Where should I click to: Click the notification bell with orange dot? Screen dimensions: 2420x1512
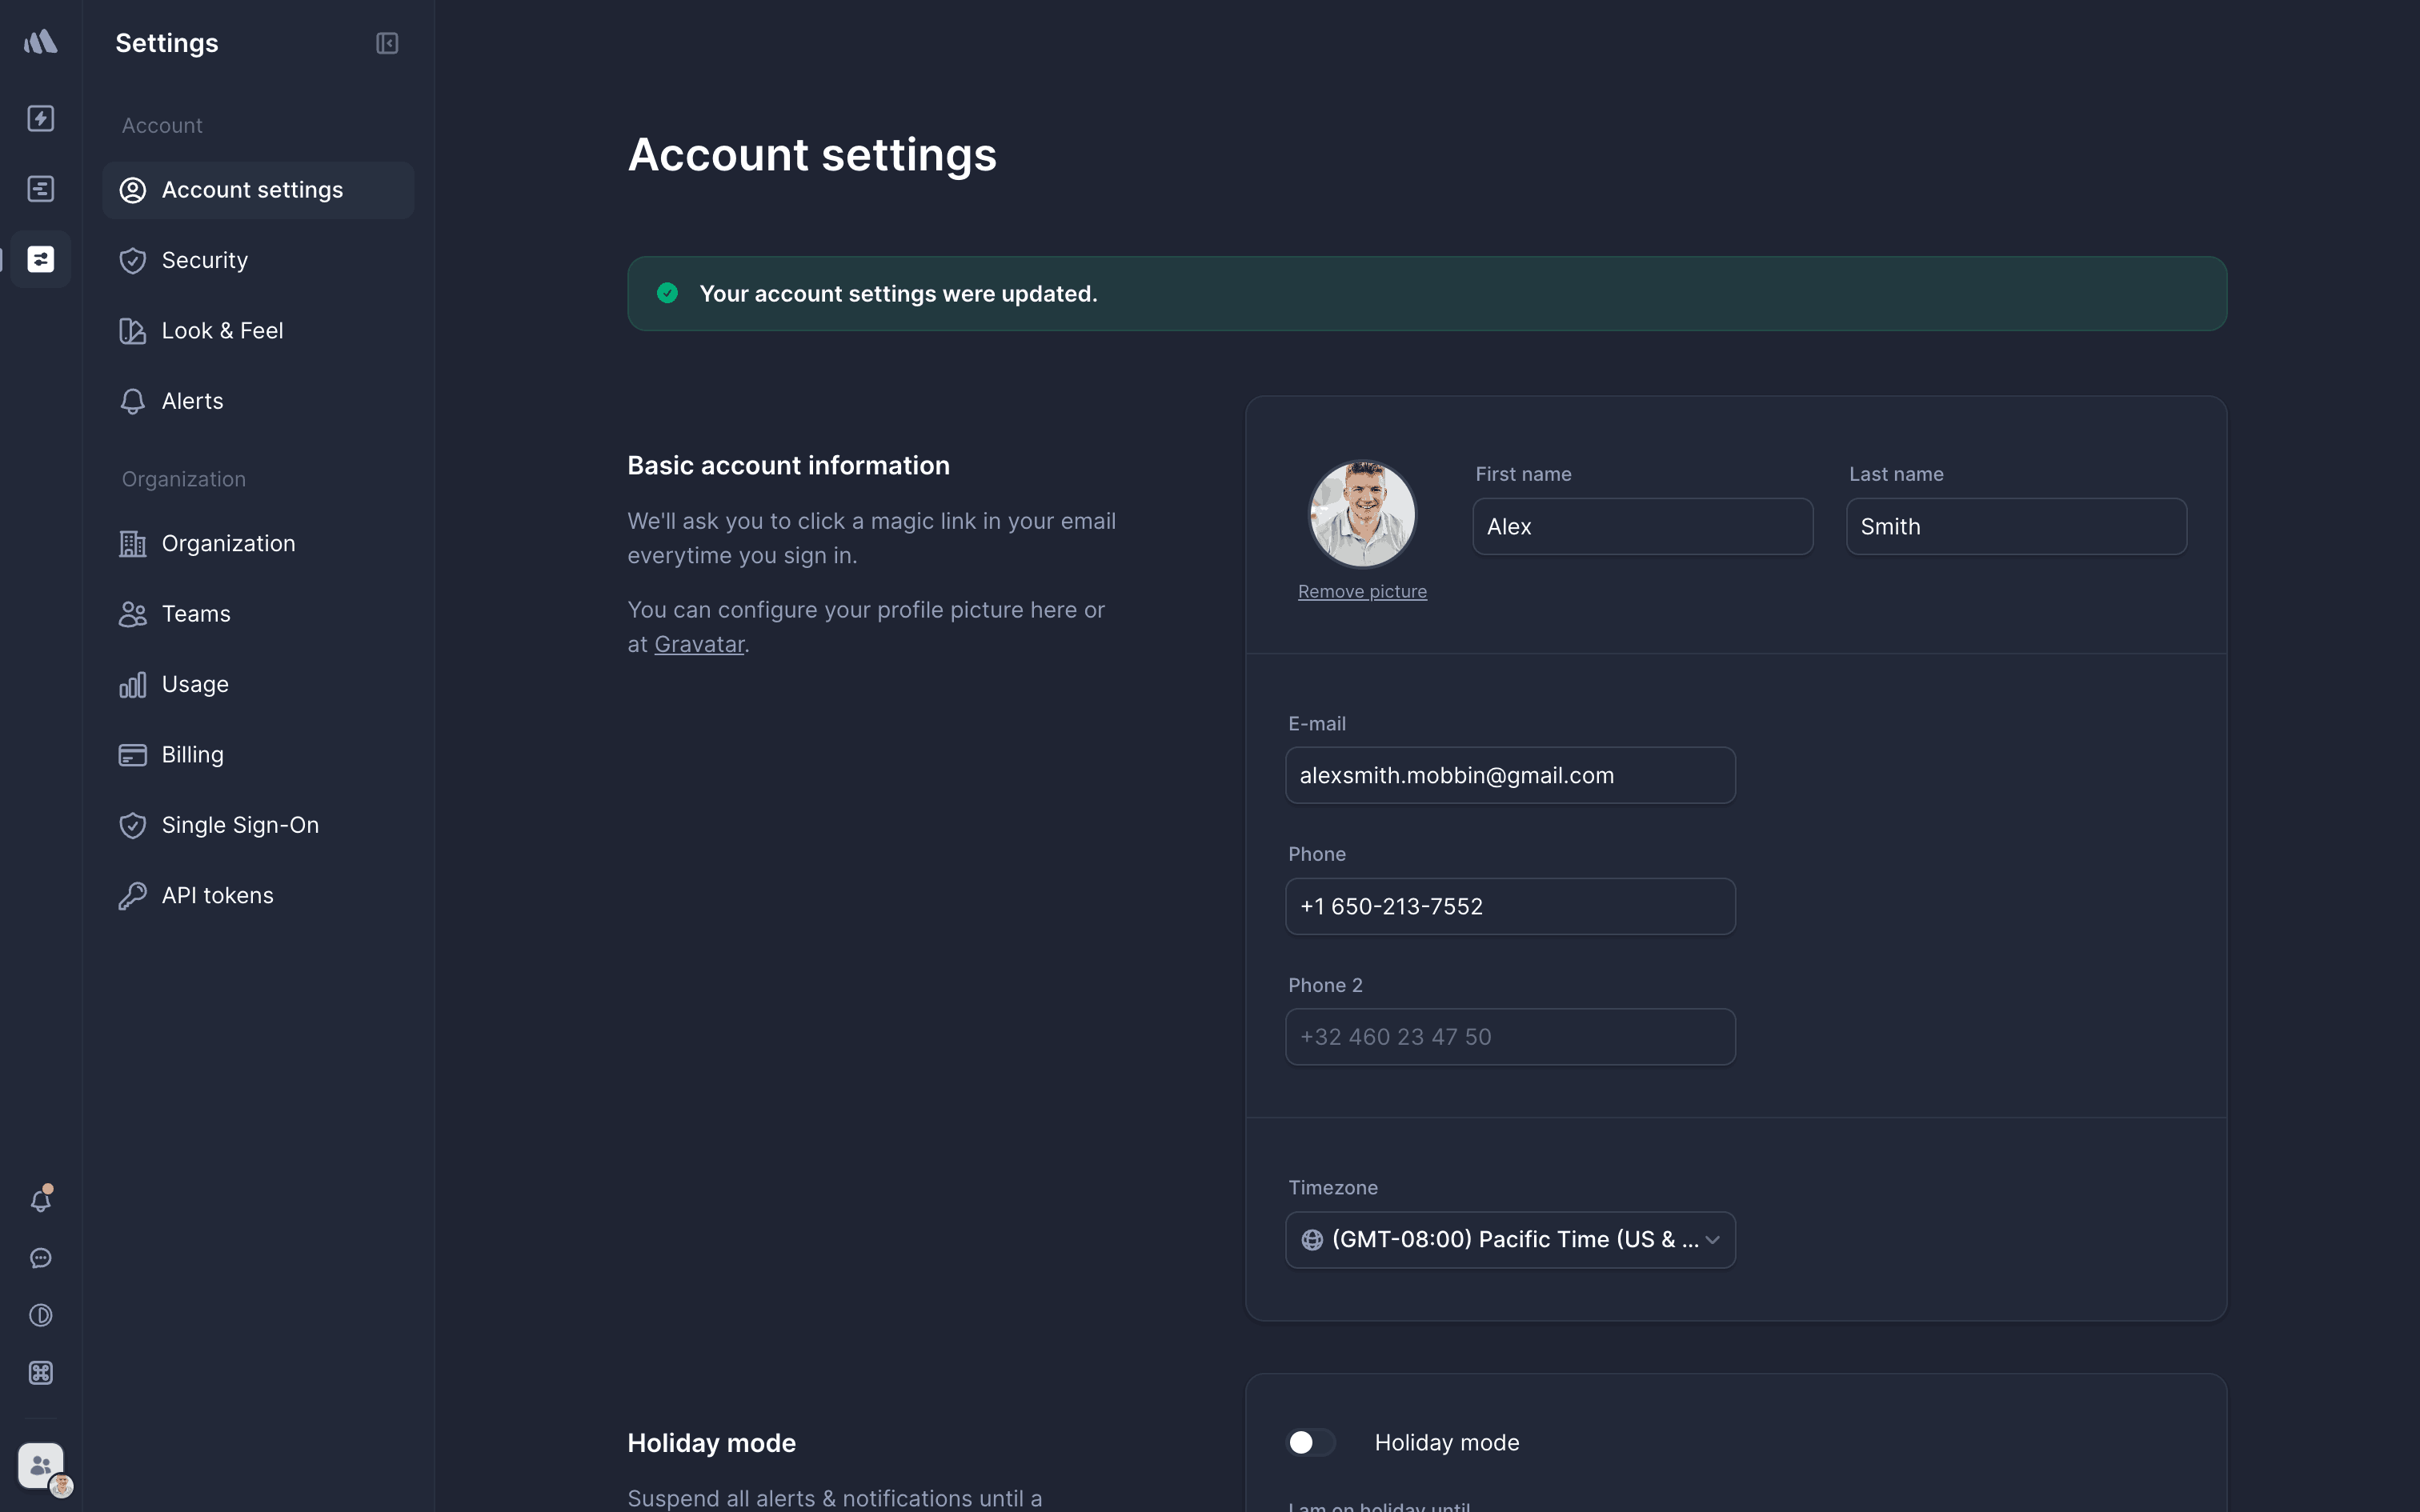click(x=41, y=1200)
